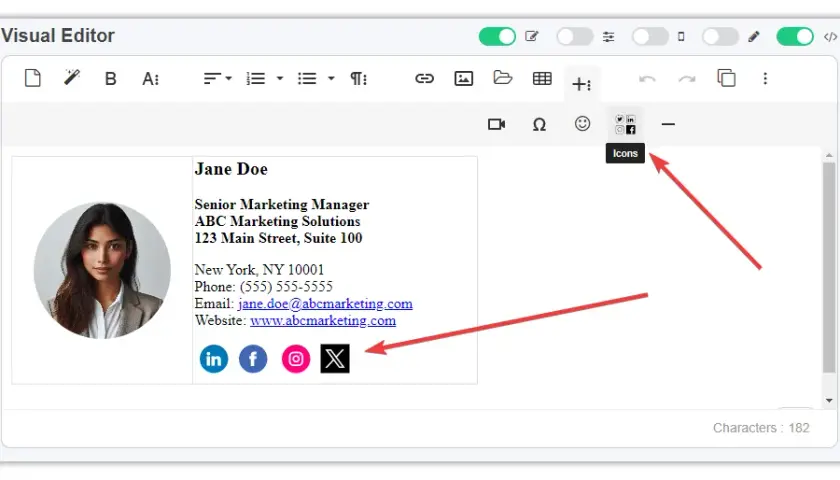Click the insert more plus toolbar button
This screenshot has width=840, height=480.
[582, 84]
